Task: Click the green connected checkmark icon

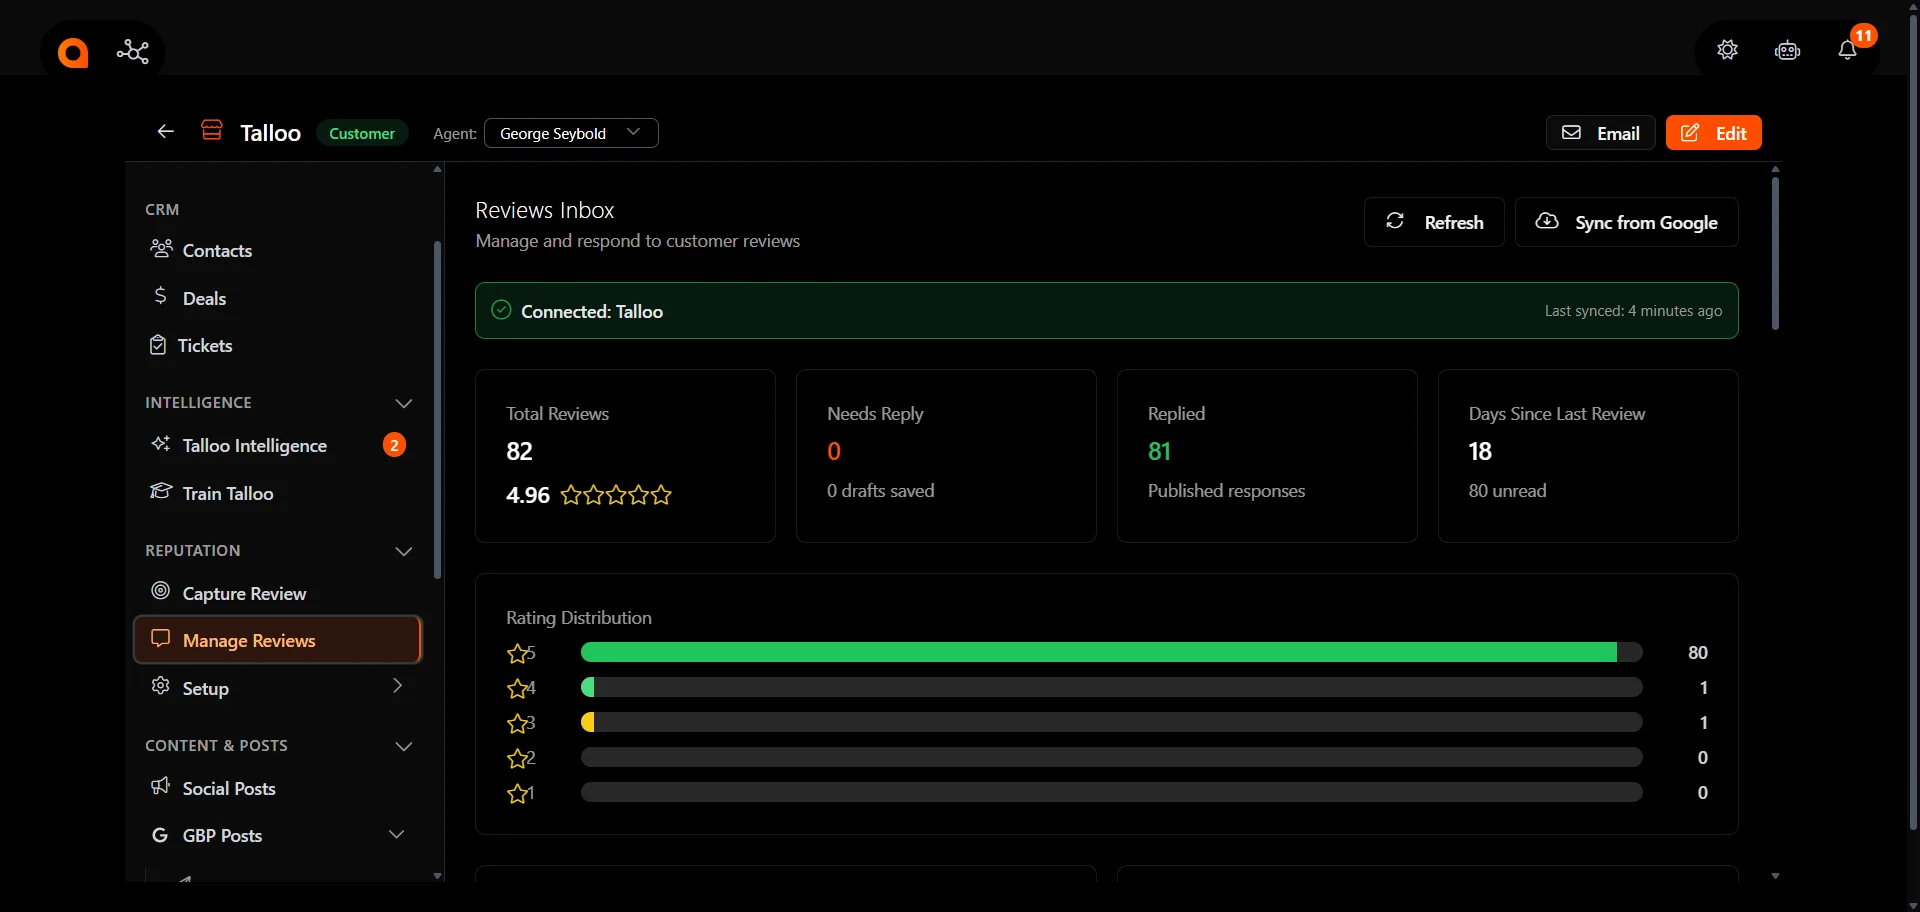Action: pos(501,310)
